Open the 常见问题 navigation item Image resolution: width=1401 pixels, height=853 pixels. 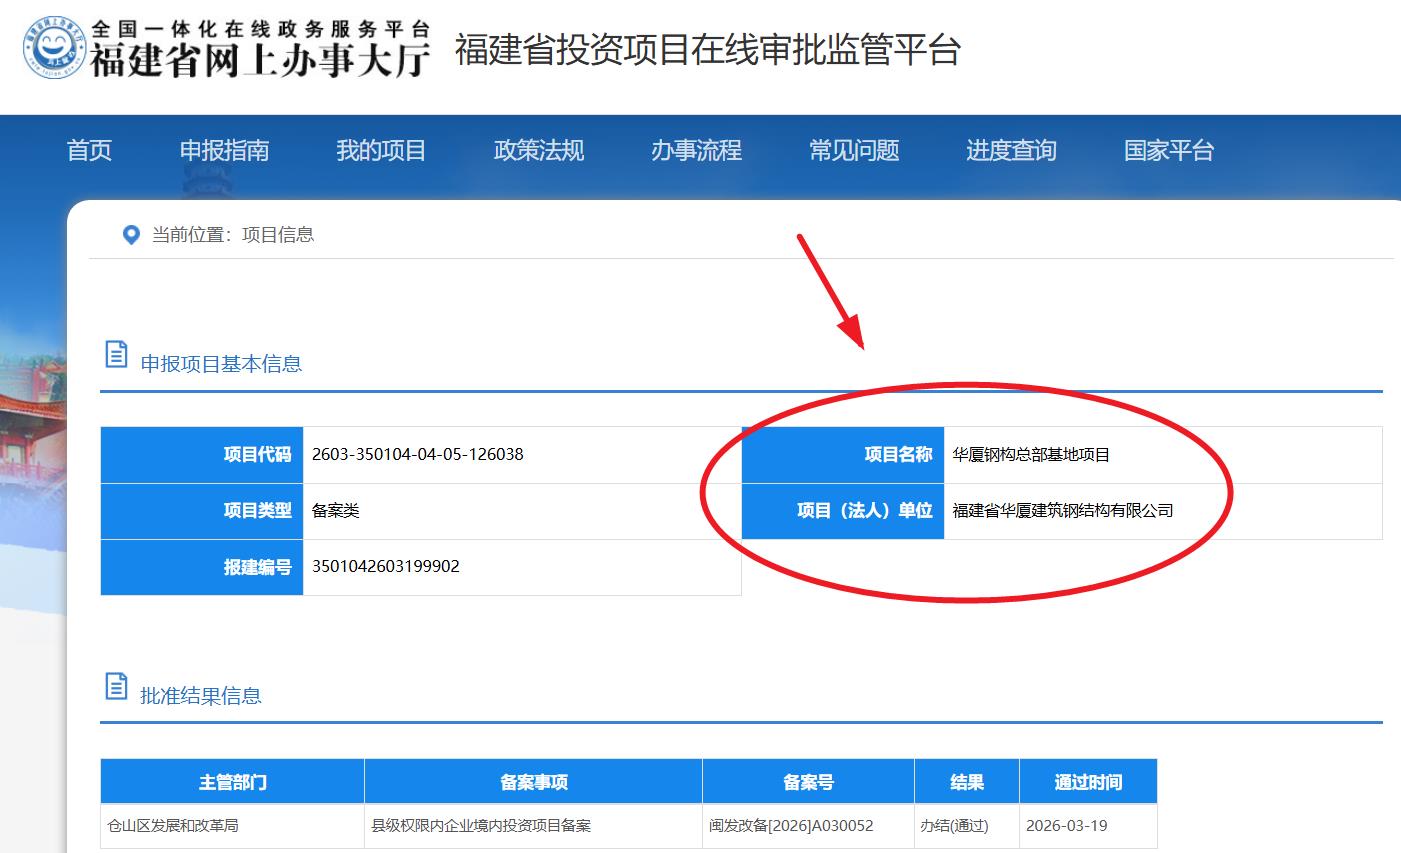coord(853,151)
